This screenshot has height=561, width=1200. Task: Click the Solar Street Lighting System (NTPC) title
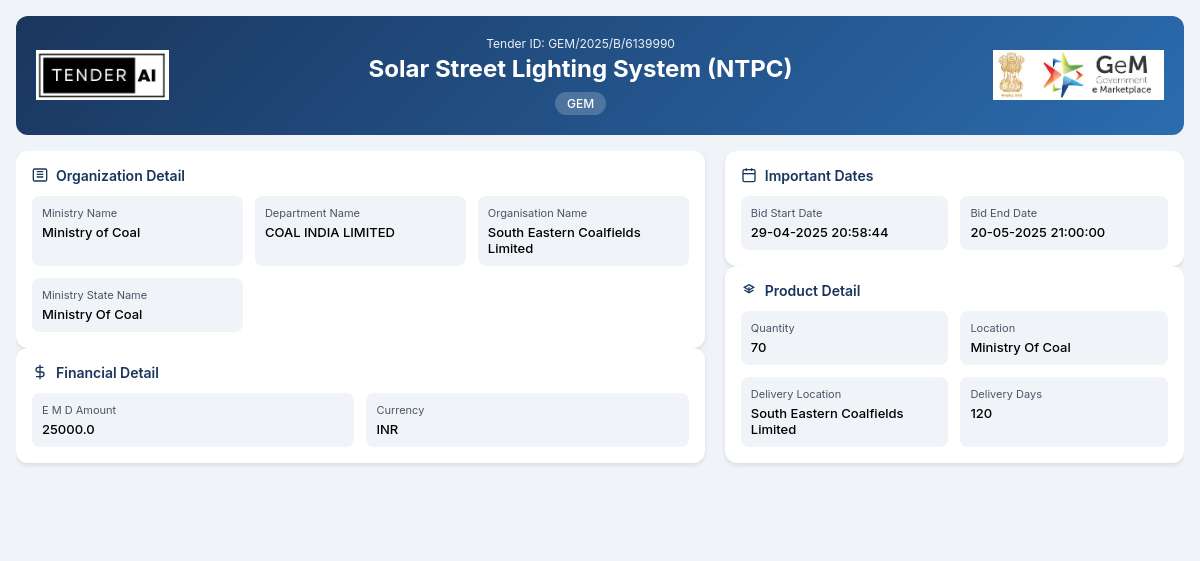(580, 69)
